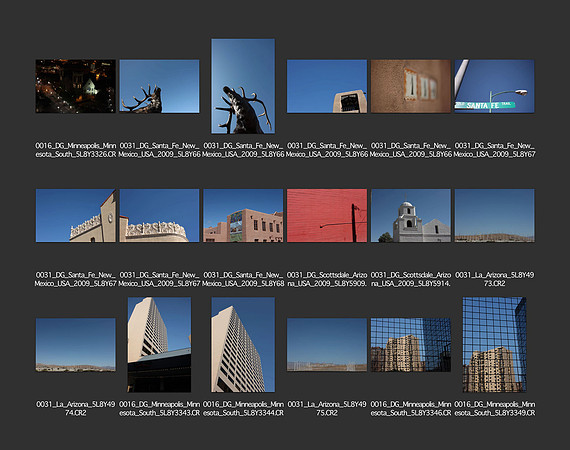Image resolution: width=570 pixels, height=450 pixels.
Task: Select the thumbnail above the 5L8Y4974.CR2 label
Action: point(76,345)
